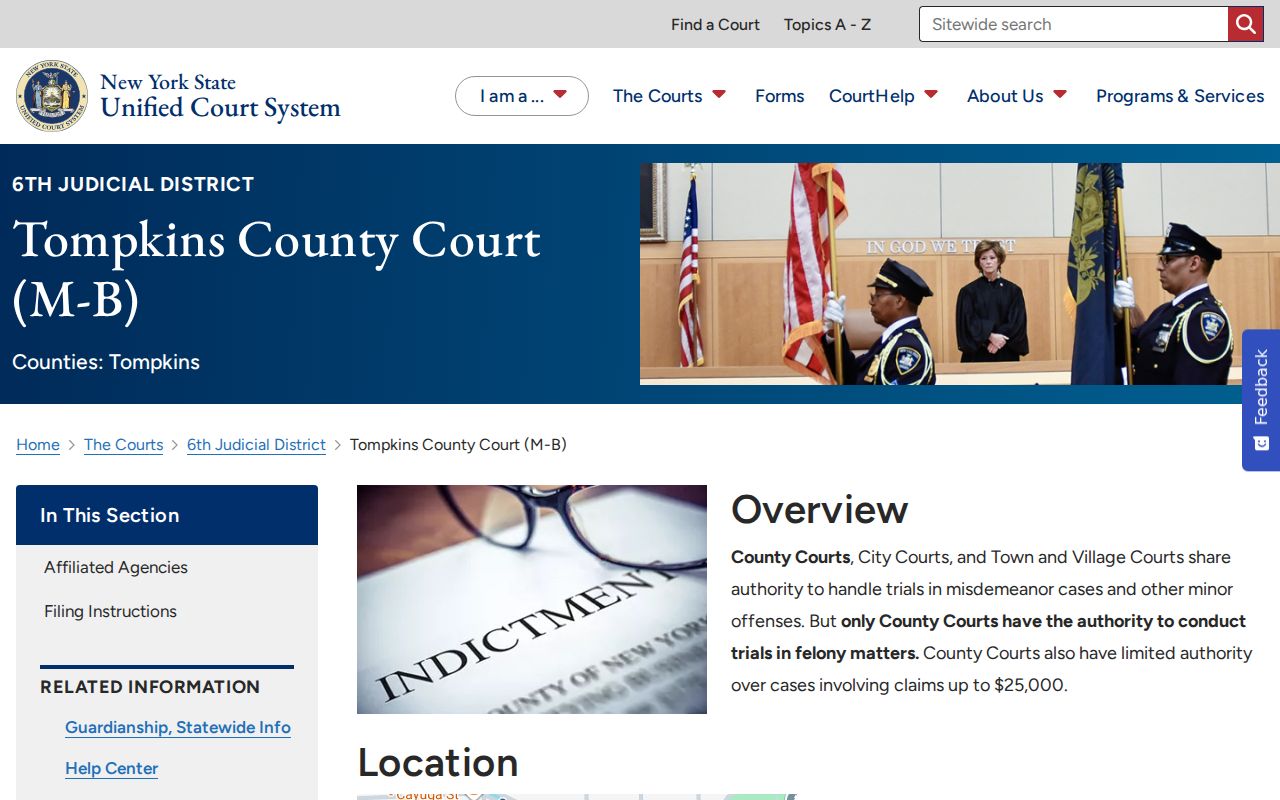Click the 6TH JUDICIAL DISTRICT banner label
The width and height of the screenshot is (1280, 800).
click(x=133, y=184)
